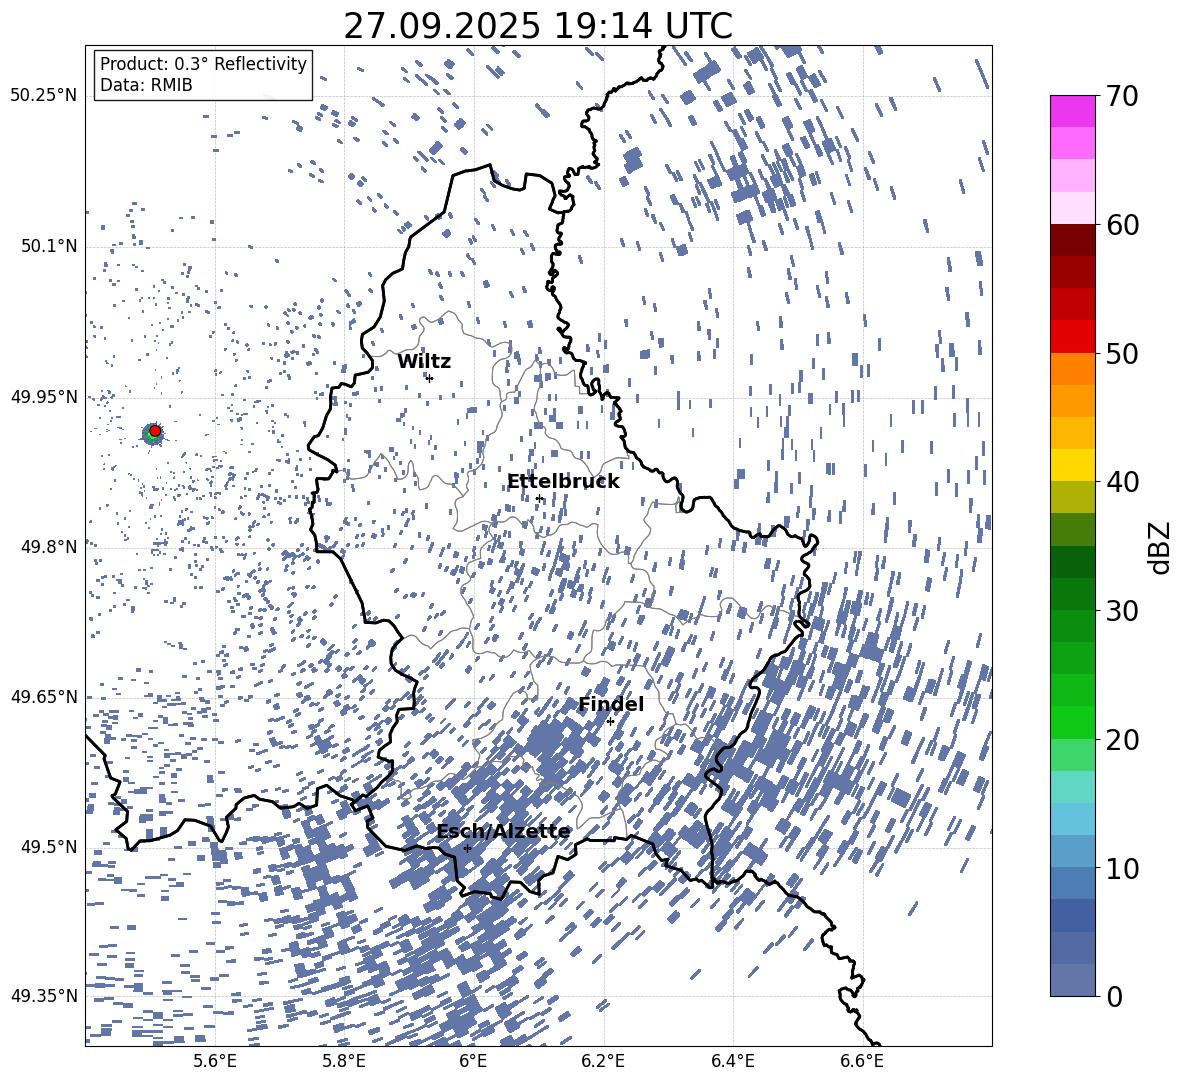Click the Esch/Alzette station cross marker
The height and width of the screenshot is (1081, 1184).
tap(467, 848)
